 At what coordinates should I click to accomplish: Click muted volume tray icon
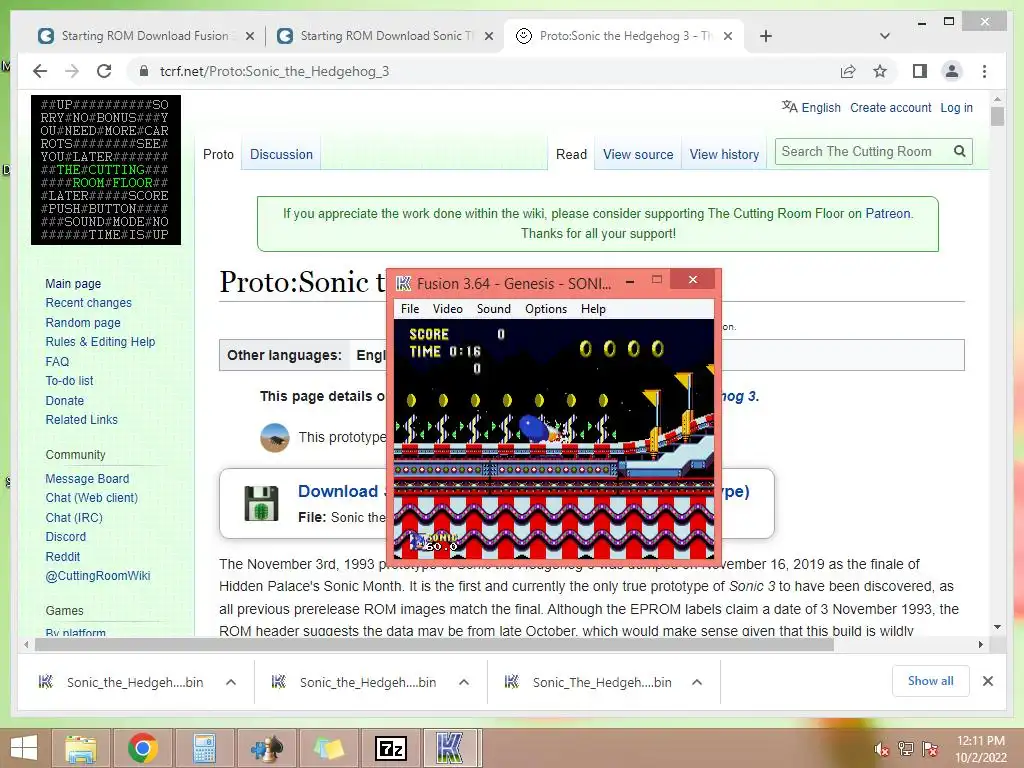881,749
